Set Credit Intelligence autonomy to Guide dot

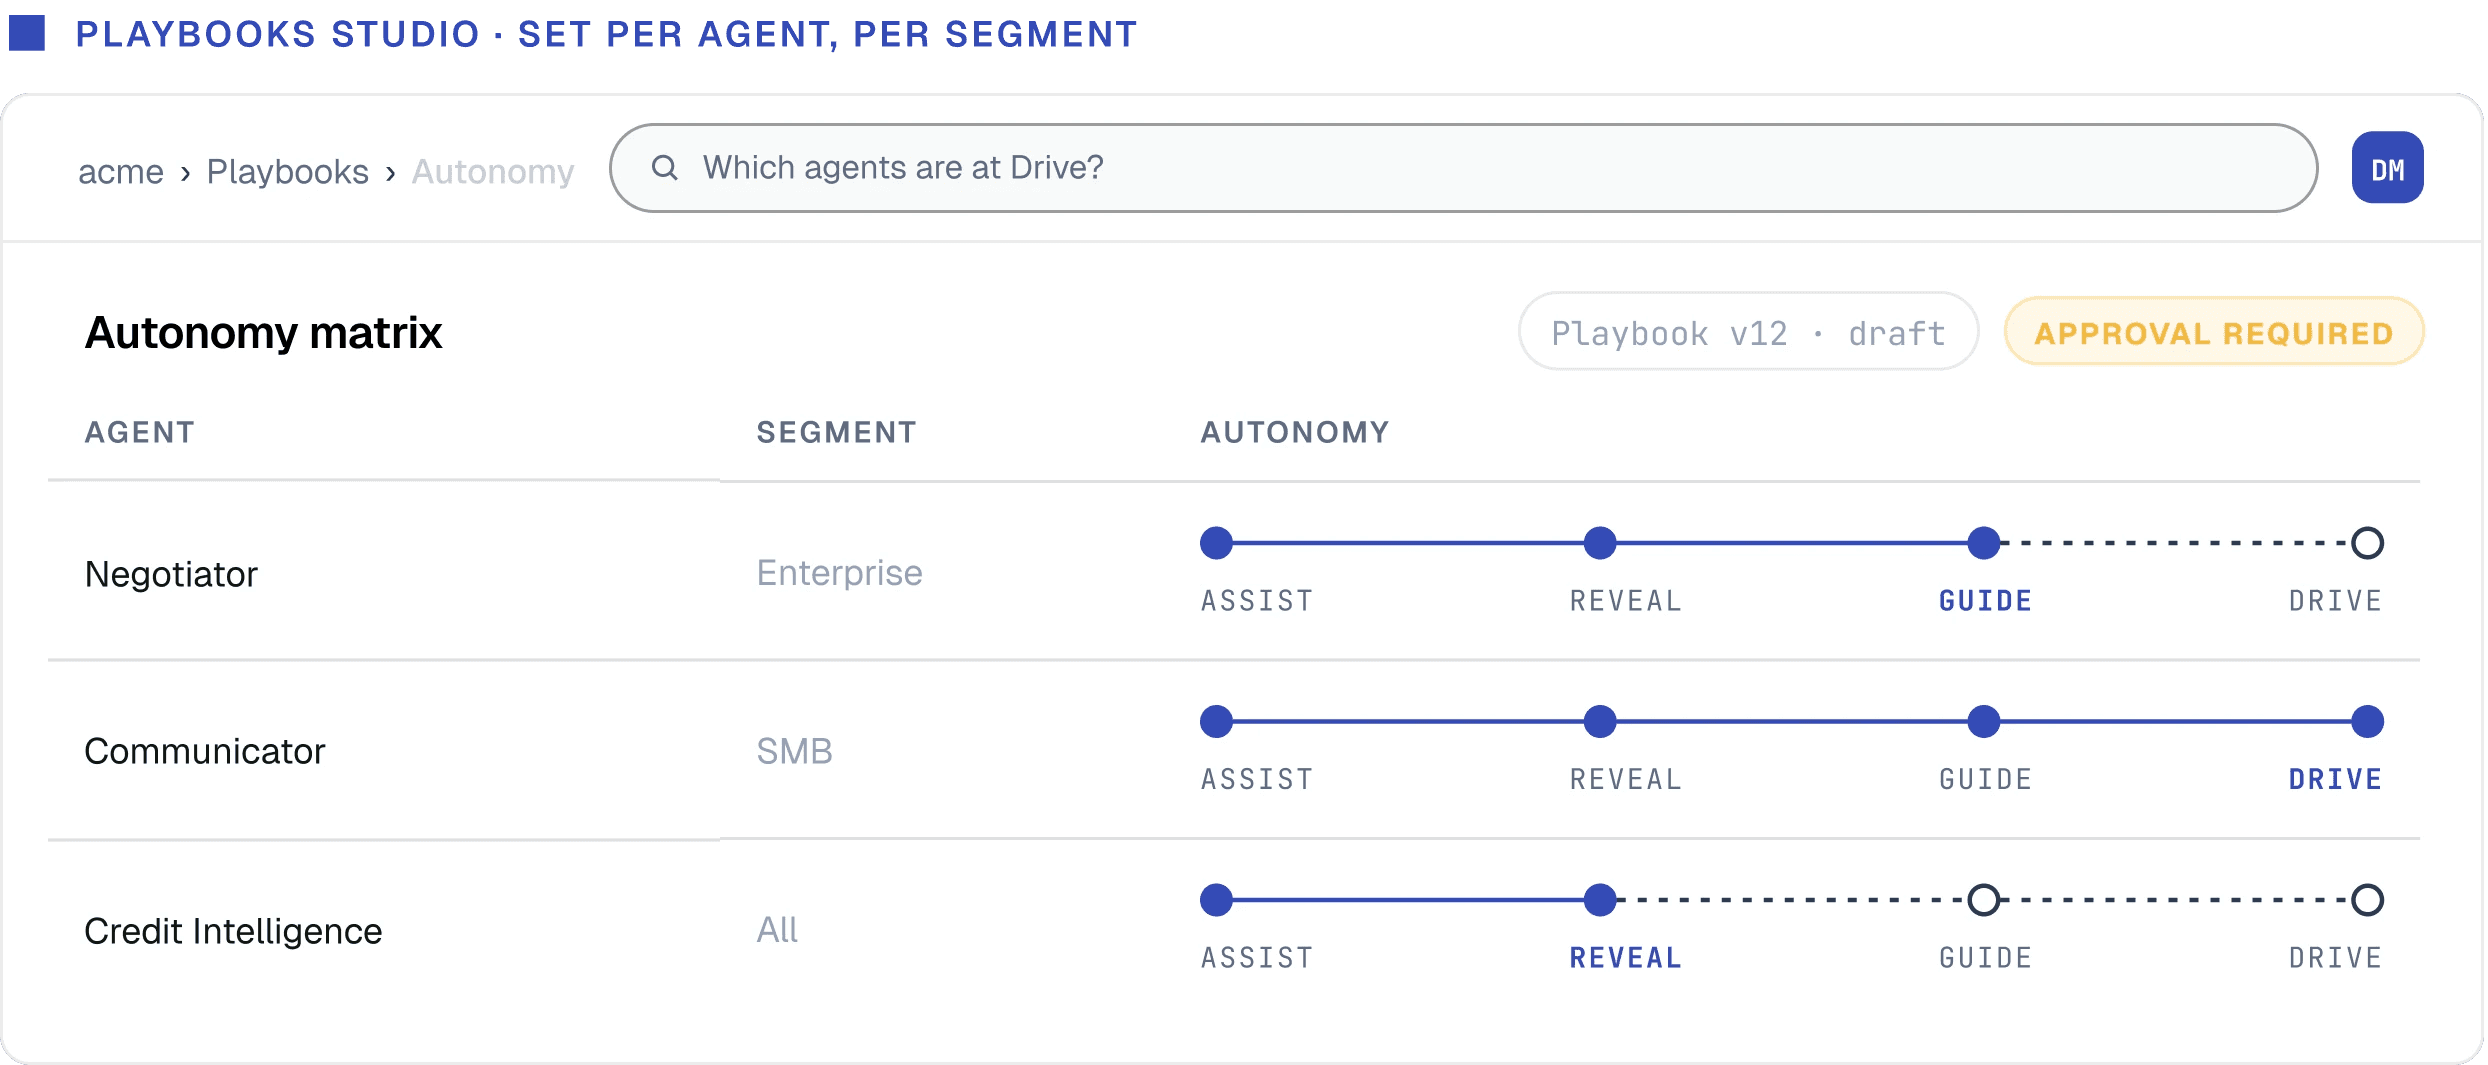click(1984, 900)
